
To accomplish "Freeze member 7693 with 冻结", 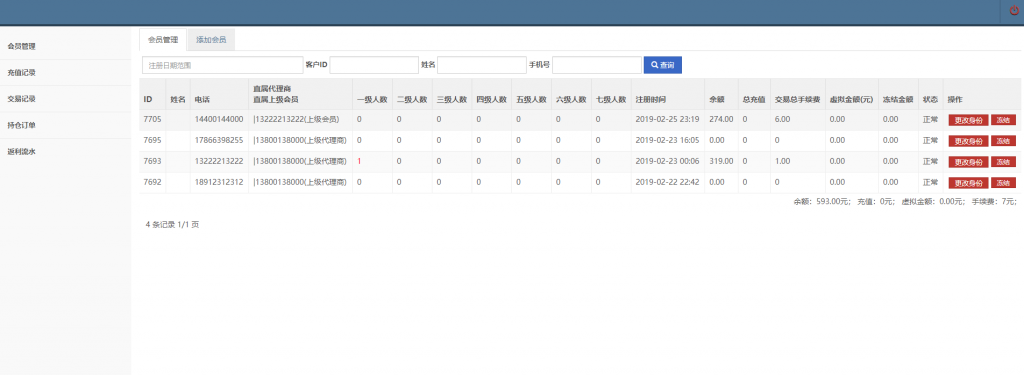I will (x=1004, y=162).
